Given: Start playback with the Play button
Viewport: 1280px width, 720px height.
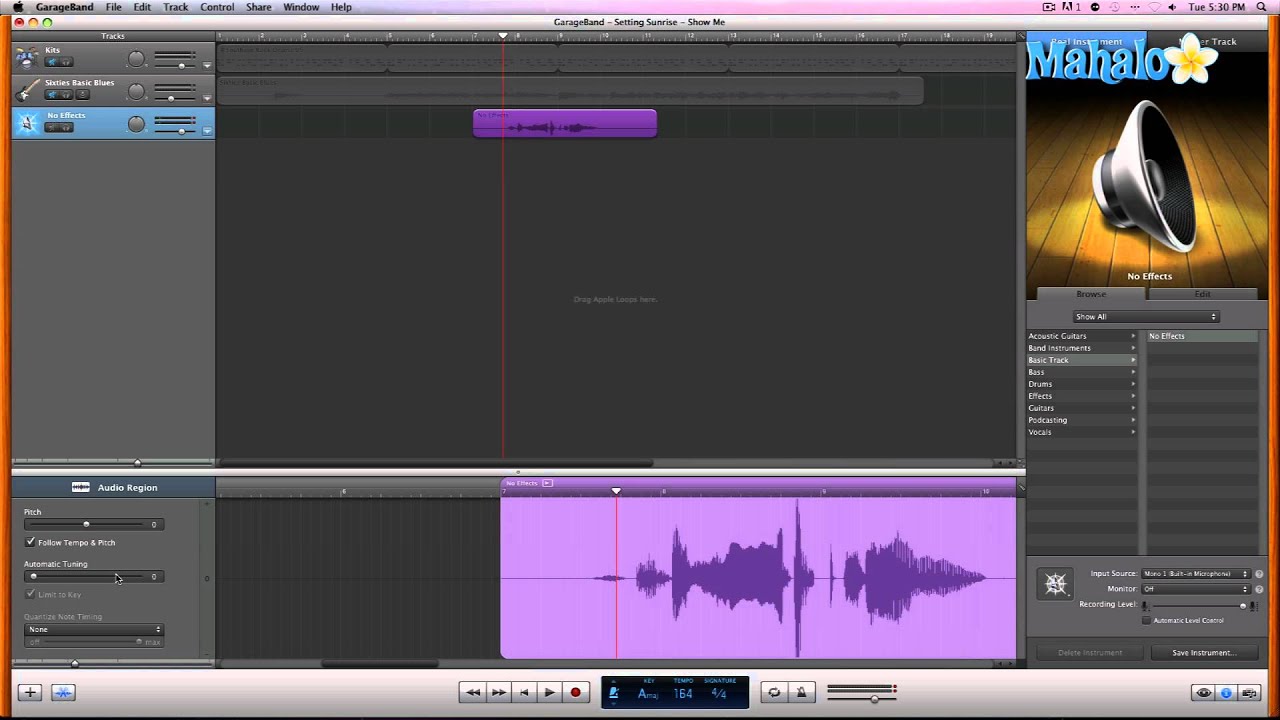Looking at the screenshot, I should [549, 692].
